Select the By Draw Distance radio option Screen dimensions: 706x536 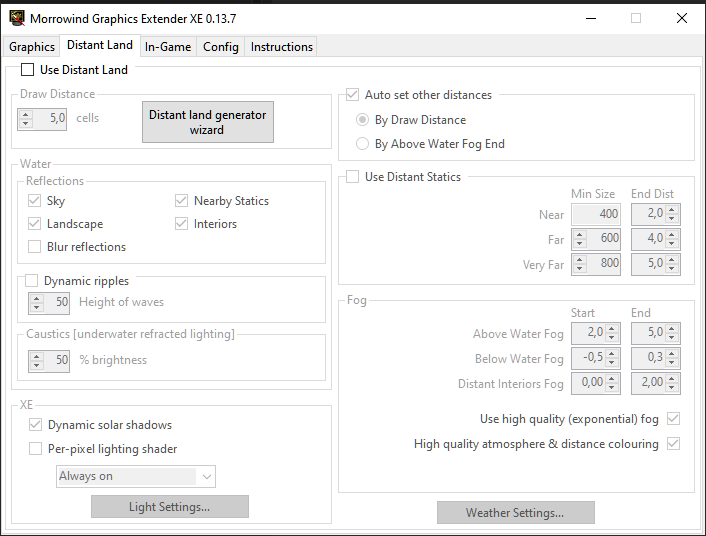(x=363, y=120)
